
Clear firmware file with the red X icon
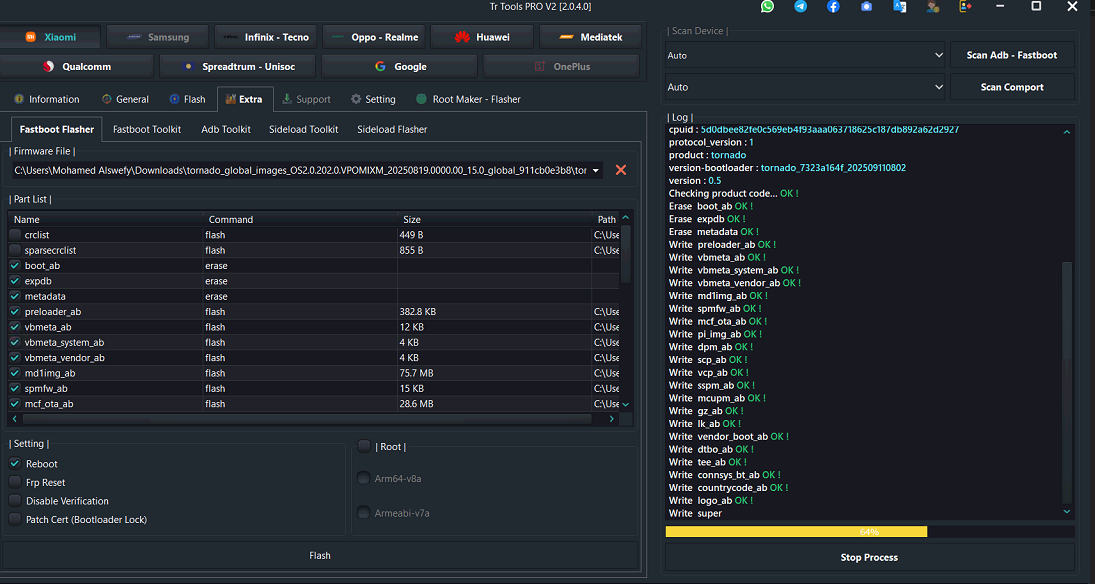(620, 170)
